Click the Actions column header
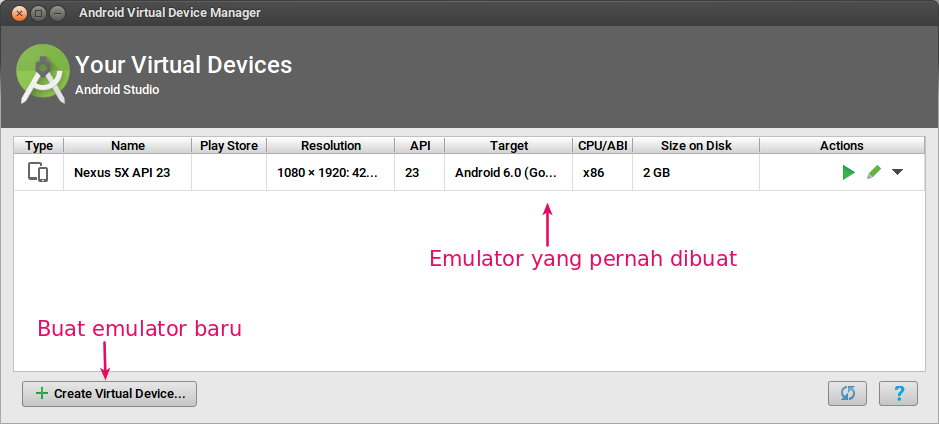 (x=842, y=146)
